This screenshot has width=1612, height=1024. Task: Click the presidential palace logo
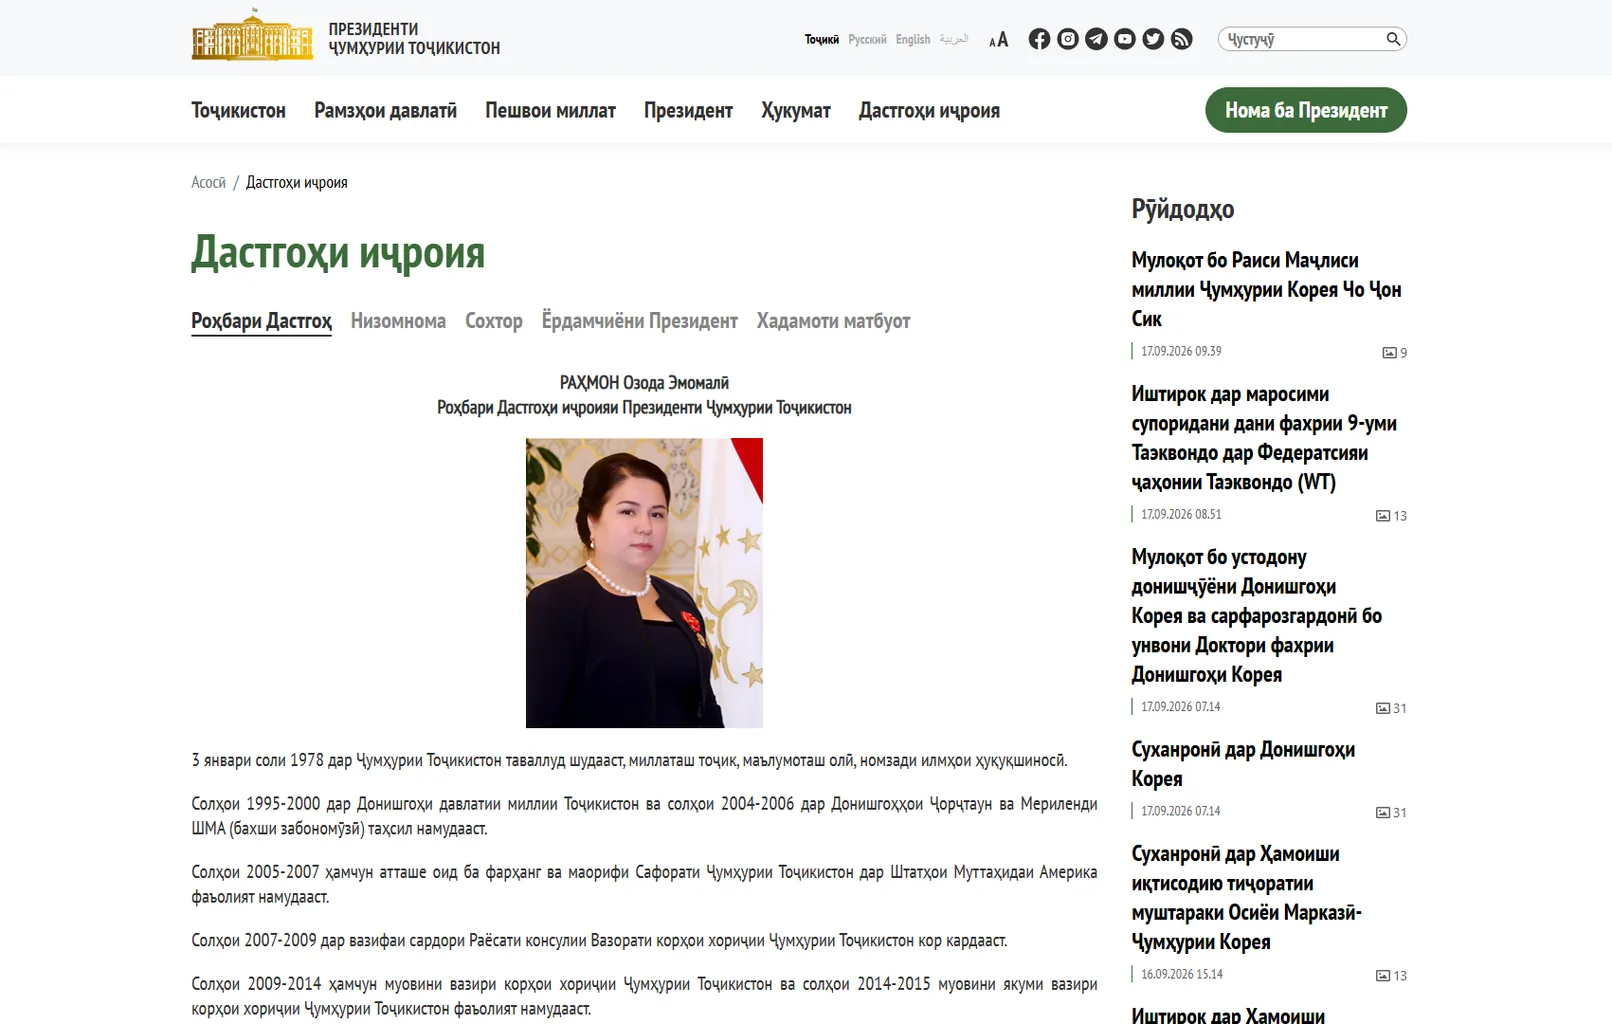click(x=252, y=35)
